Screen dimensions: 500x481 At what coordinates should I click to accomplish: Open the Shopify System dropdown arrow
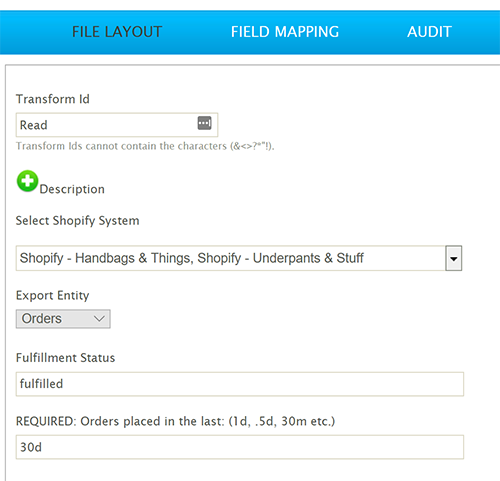pyautogui.click(x=454, y=258)
